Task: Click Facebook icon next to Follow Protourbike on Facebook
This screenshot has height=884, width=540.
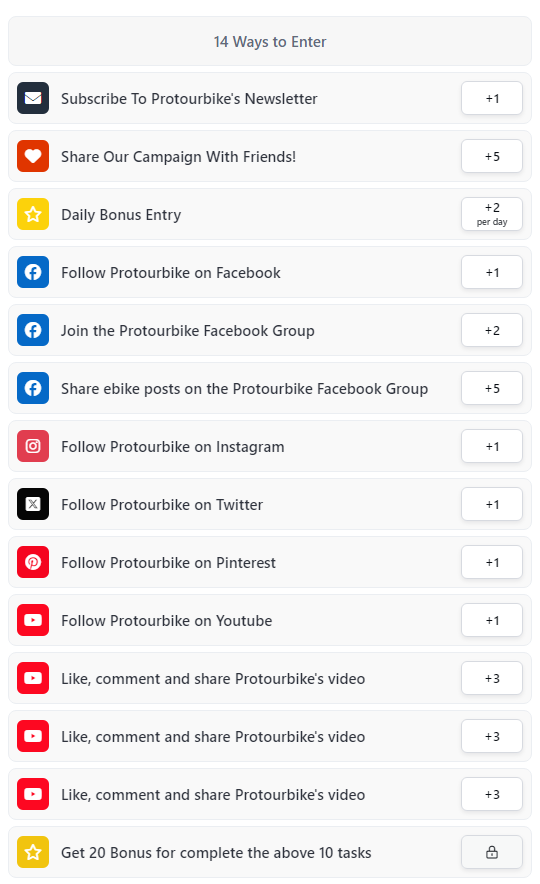Action: click(33, 272)
